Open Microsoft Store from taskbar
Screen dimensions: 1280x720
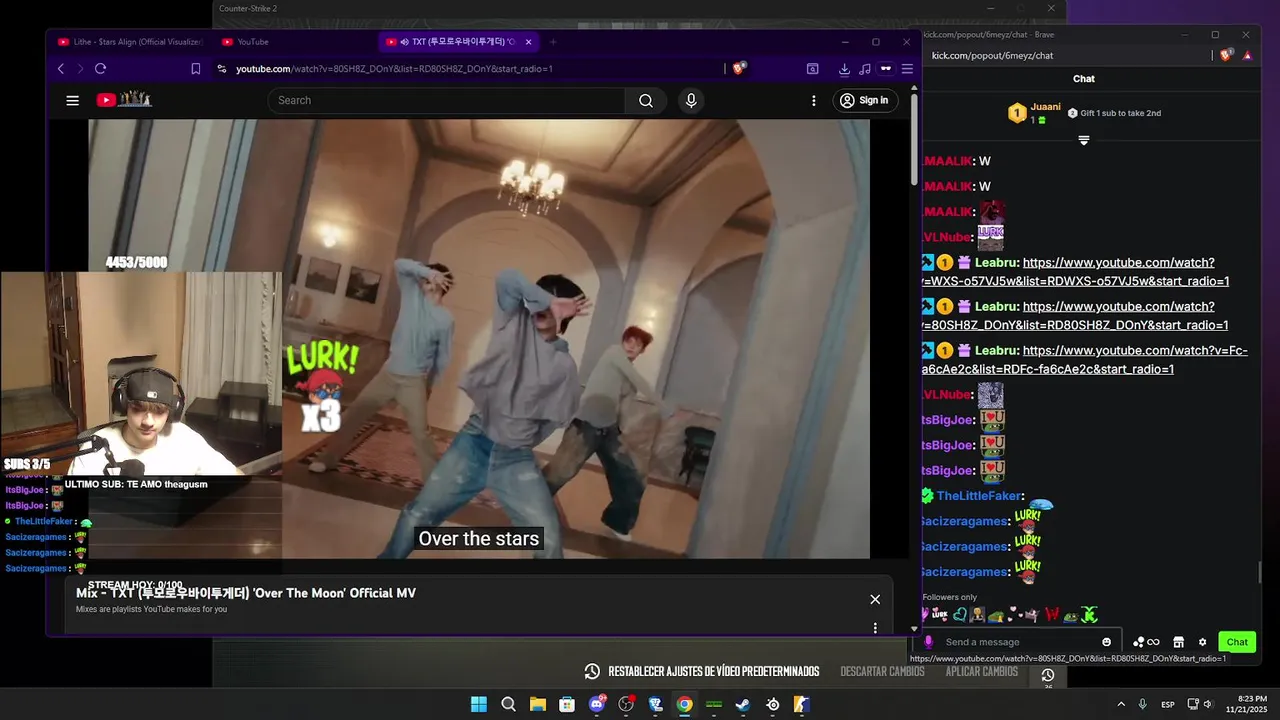coord(567,704)
